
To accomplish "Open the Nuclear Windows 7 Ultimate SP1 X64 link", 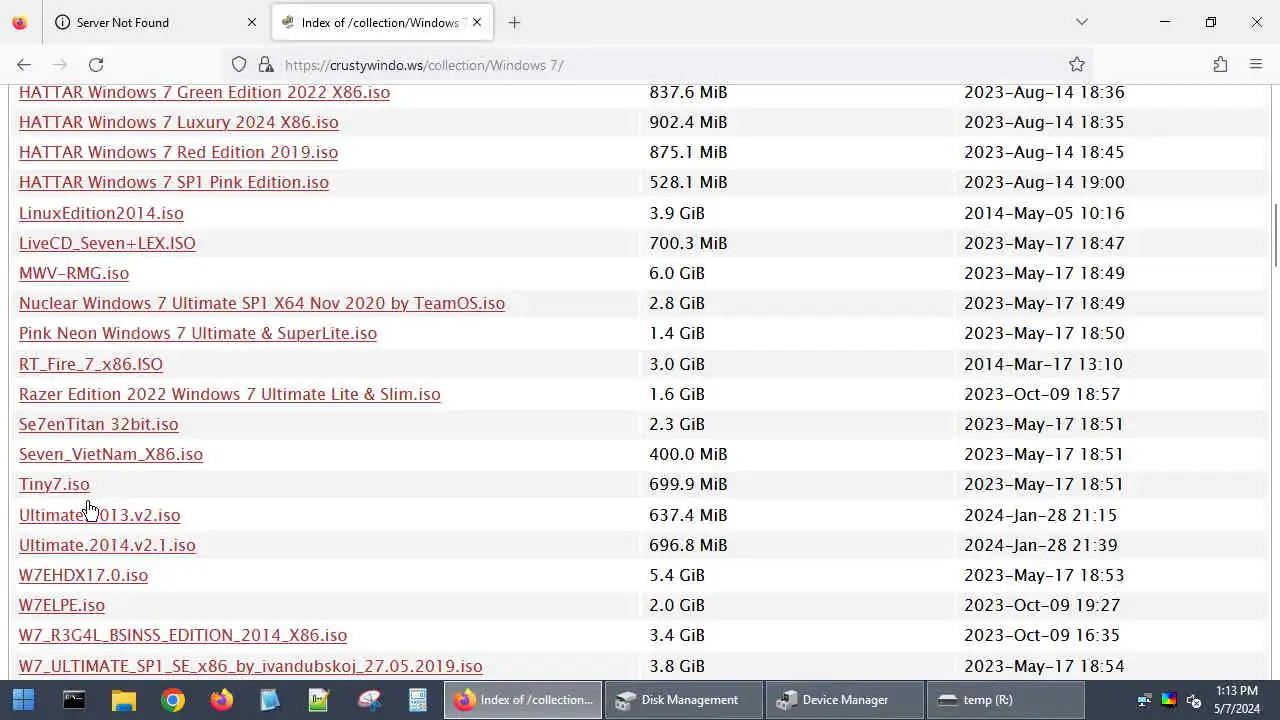I will point(262,303).
